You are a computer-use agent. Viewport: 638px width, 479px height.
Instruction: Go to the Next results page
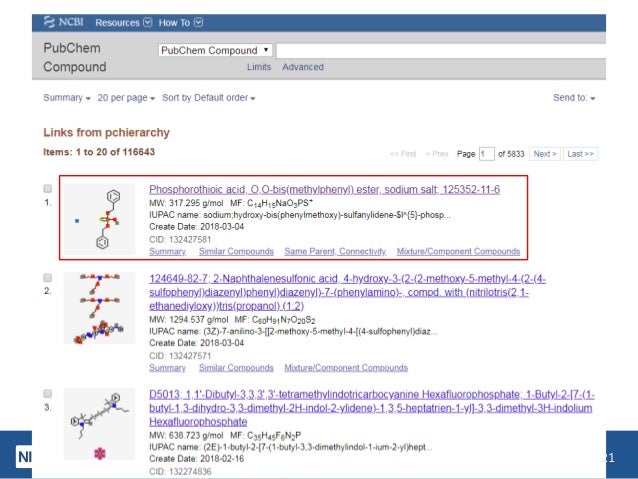[x=545, y=154]
